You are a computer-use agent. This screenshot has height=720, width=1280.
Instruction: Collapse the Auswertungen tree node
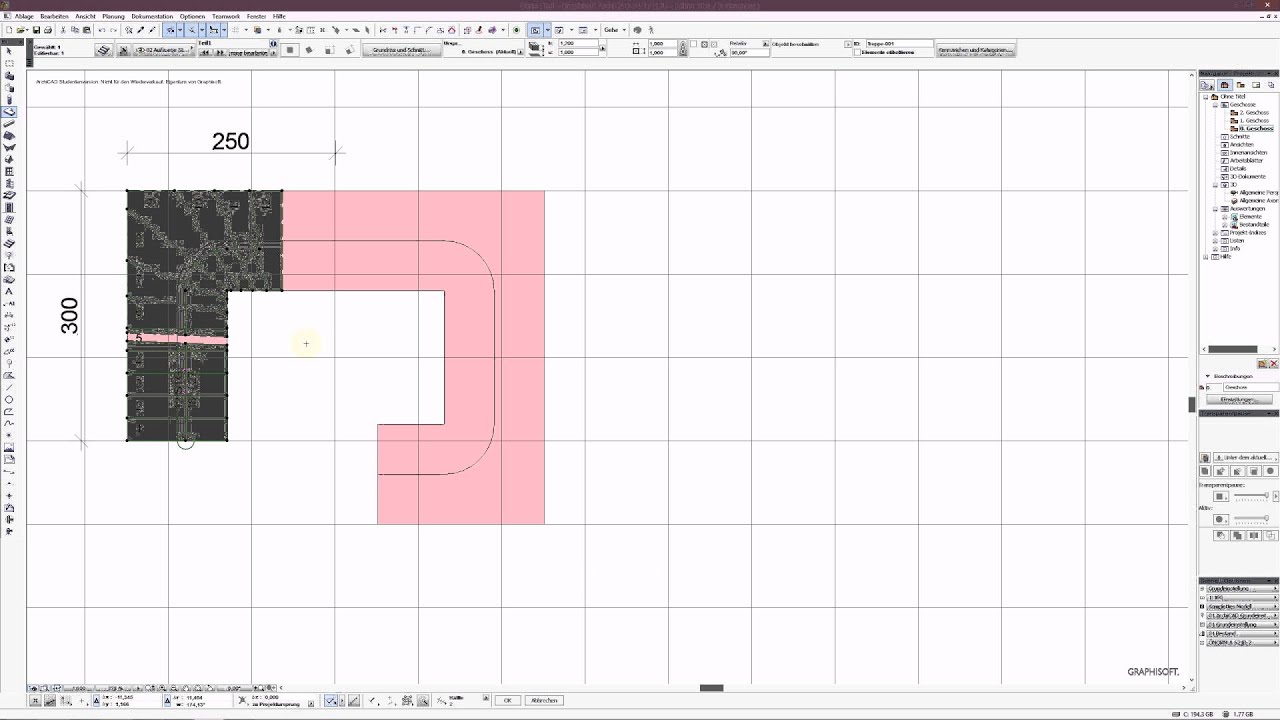(x=1215, y=209)
